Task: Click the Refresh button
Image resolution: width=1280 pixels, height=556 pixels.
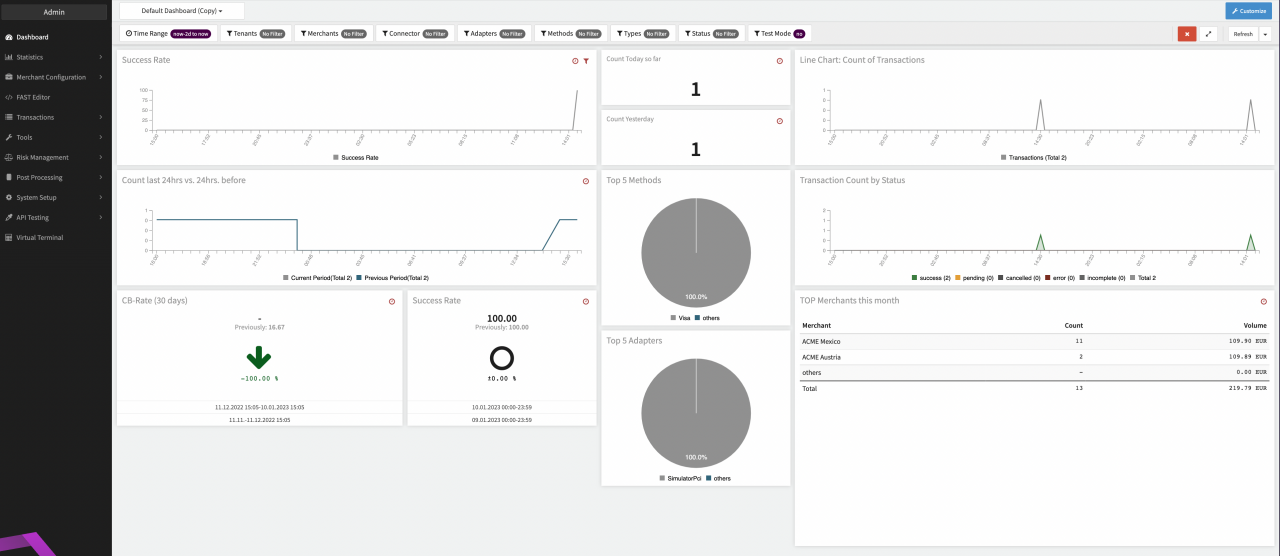Action: click(x=1242, y=34)
